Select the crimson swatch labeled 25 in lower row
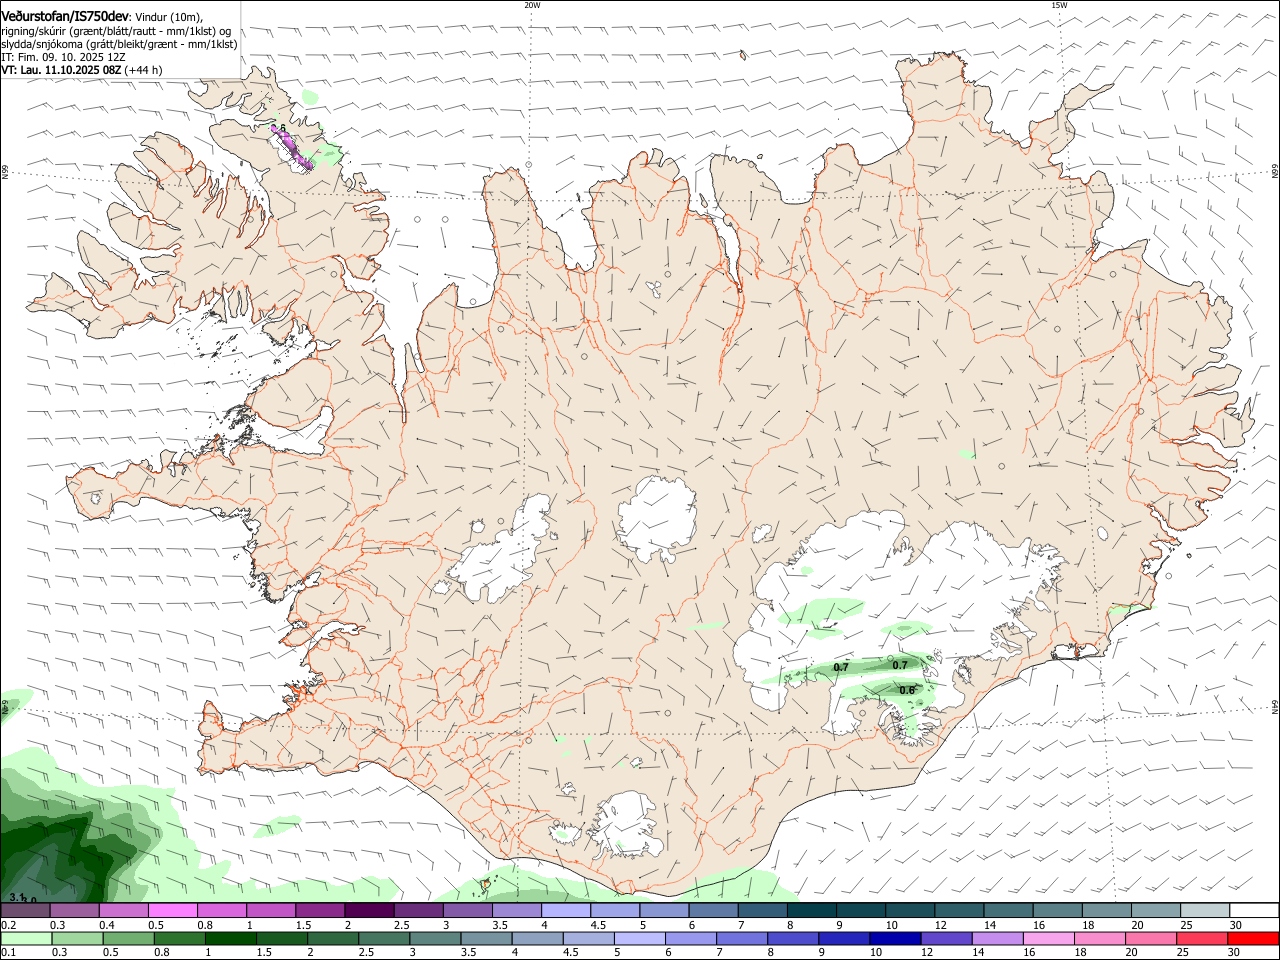The image size is (1280, 960). [1201, 939]
